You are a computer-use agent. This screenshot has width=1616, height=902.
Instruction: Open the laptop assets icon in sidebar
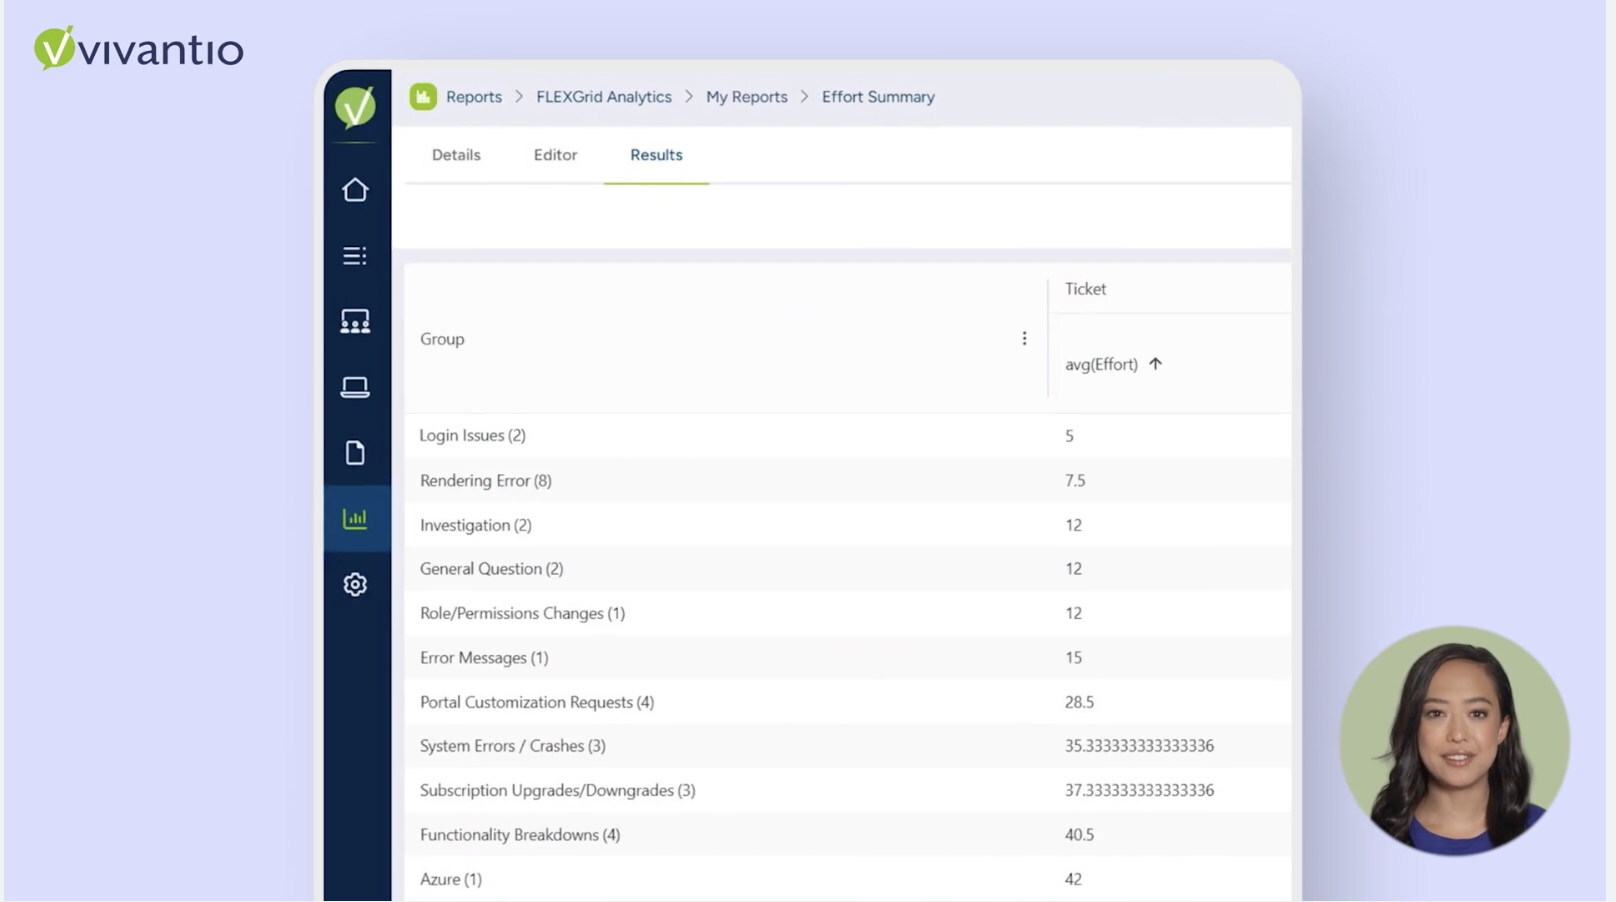click(355, 387)
